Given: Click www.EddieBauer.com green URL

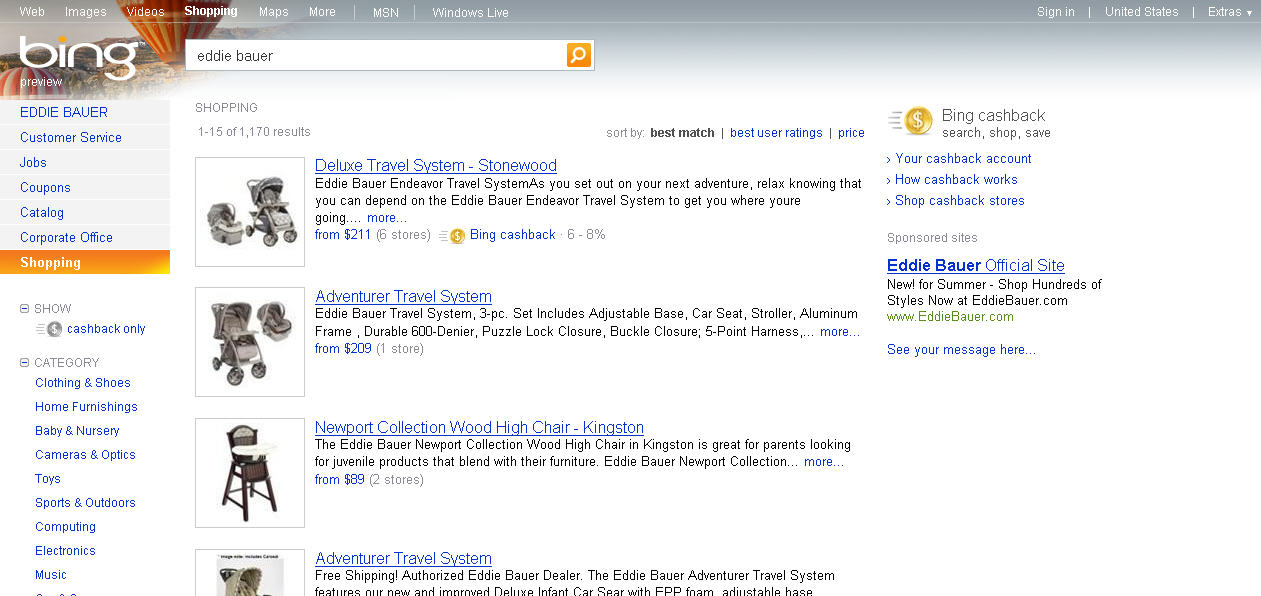Looking at the screenshot, I should pyautogui.click(x=950, y=317).
